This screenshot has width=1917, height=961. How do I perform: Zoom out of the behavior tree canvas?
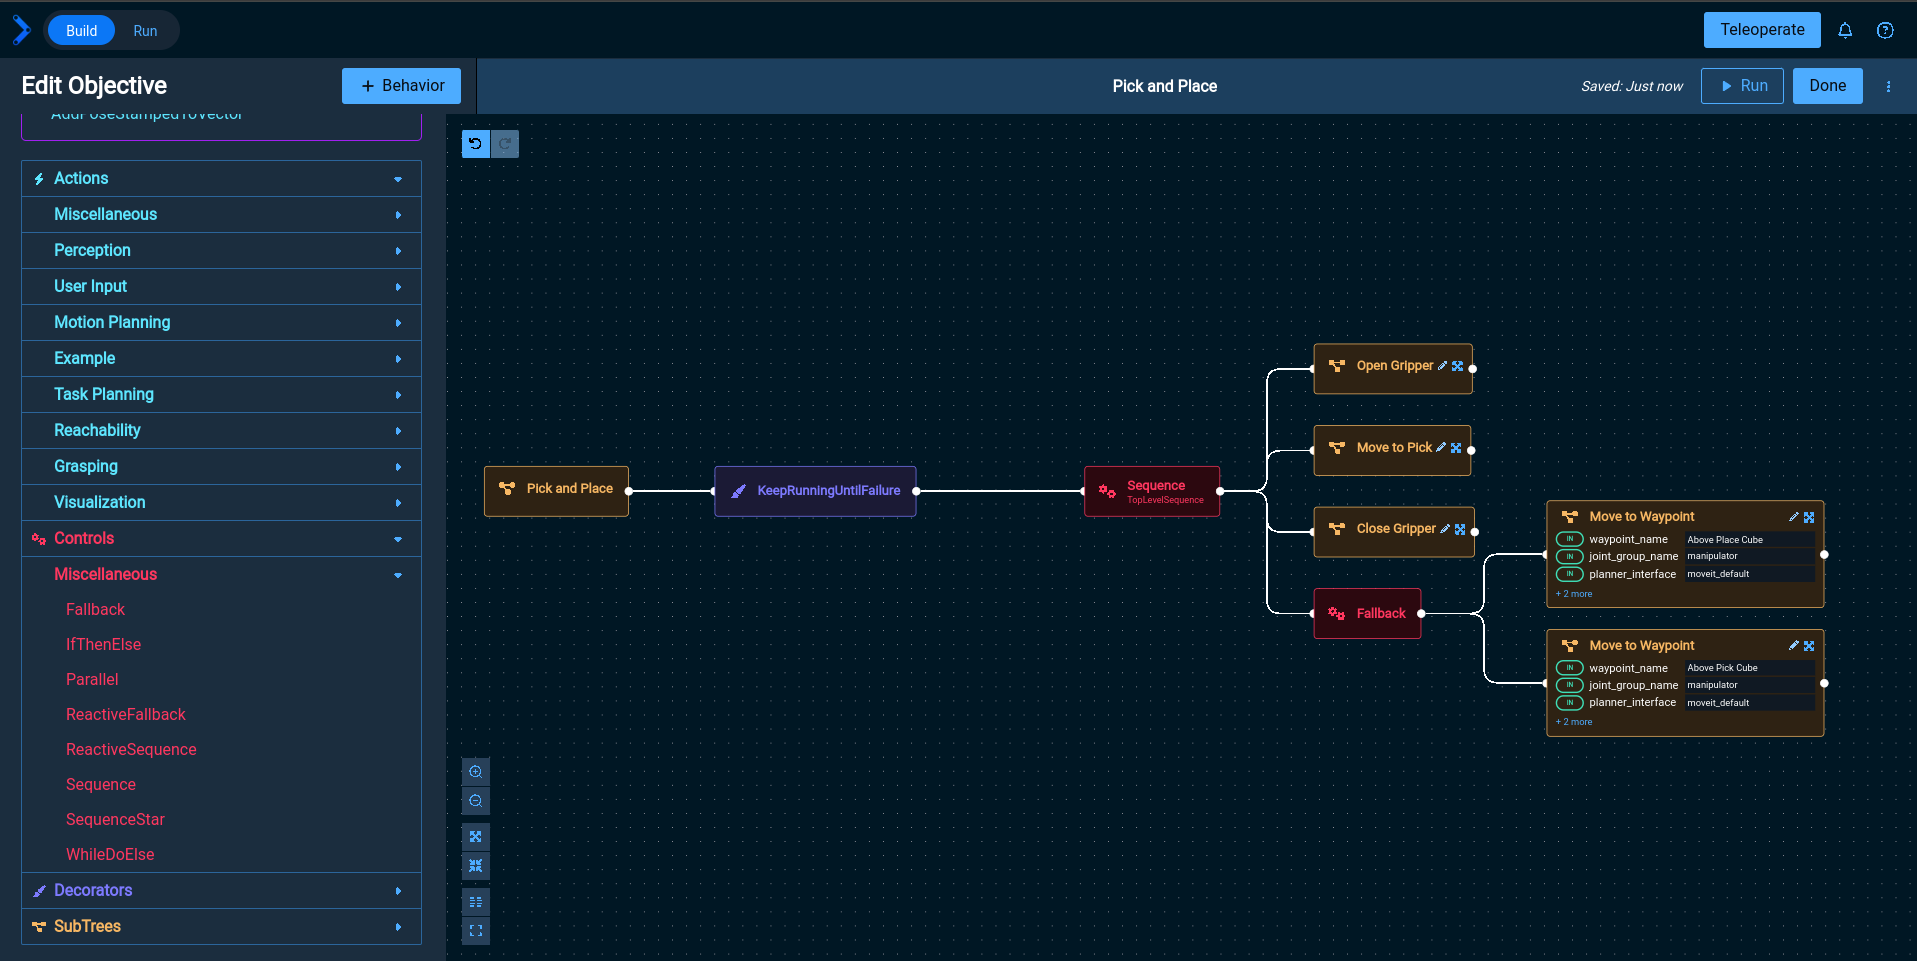(476, 801)
